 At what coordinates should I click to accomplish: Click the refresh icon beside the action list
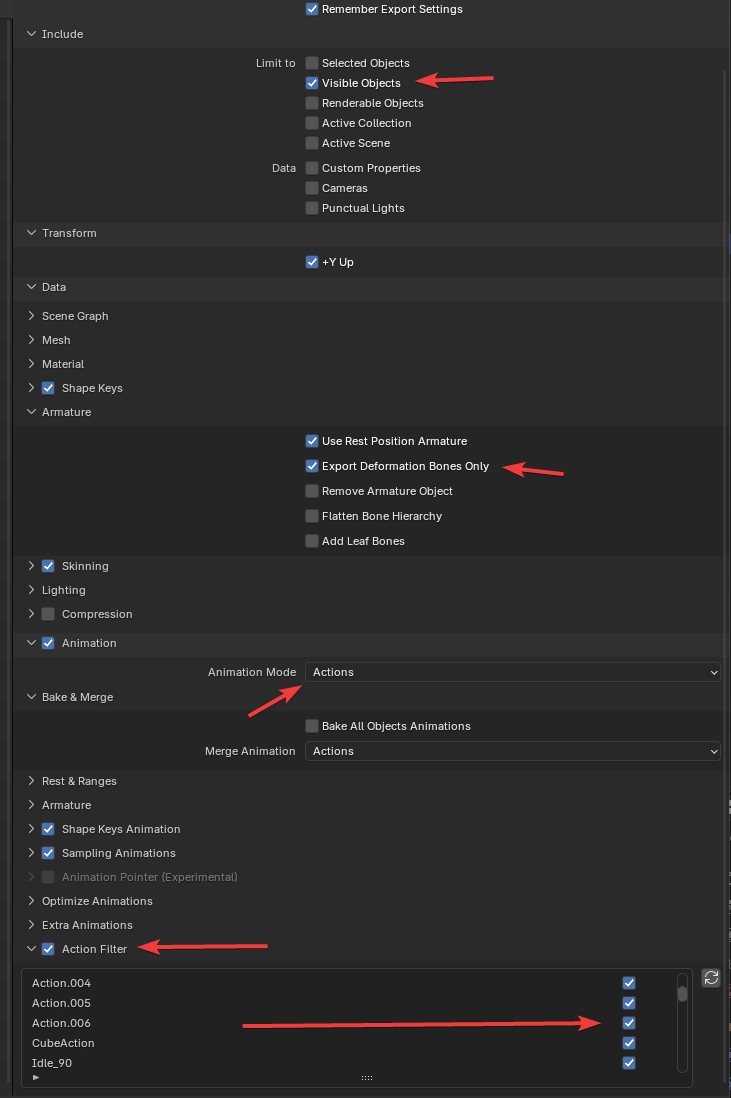pyautogui.click(x=711, y=978)
